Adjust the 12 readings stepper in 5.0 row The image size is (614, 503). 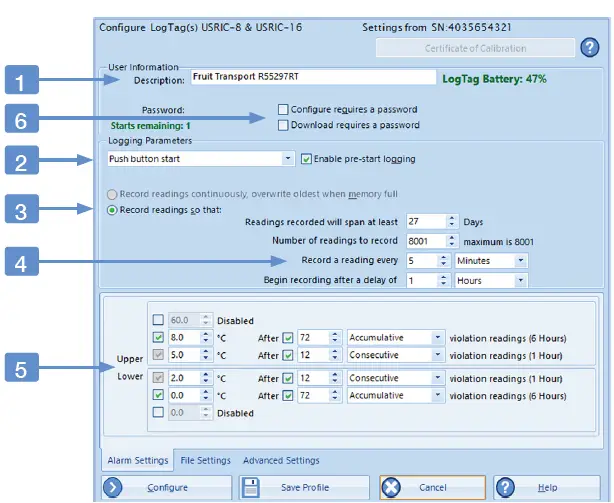click(334, 355)
